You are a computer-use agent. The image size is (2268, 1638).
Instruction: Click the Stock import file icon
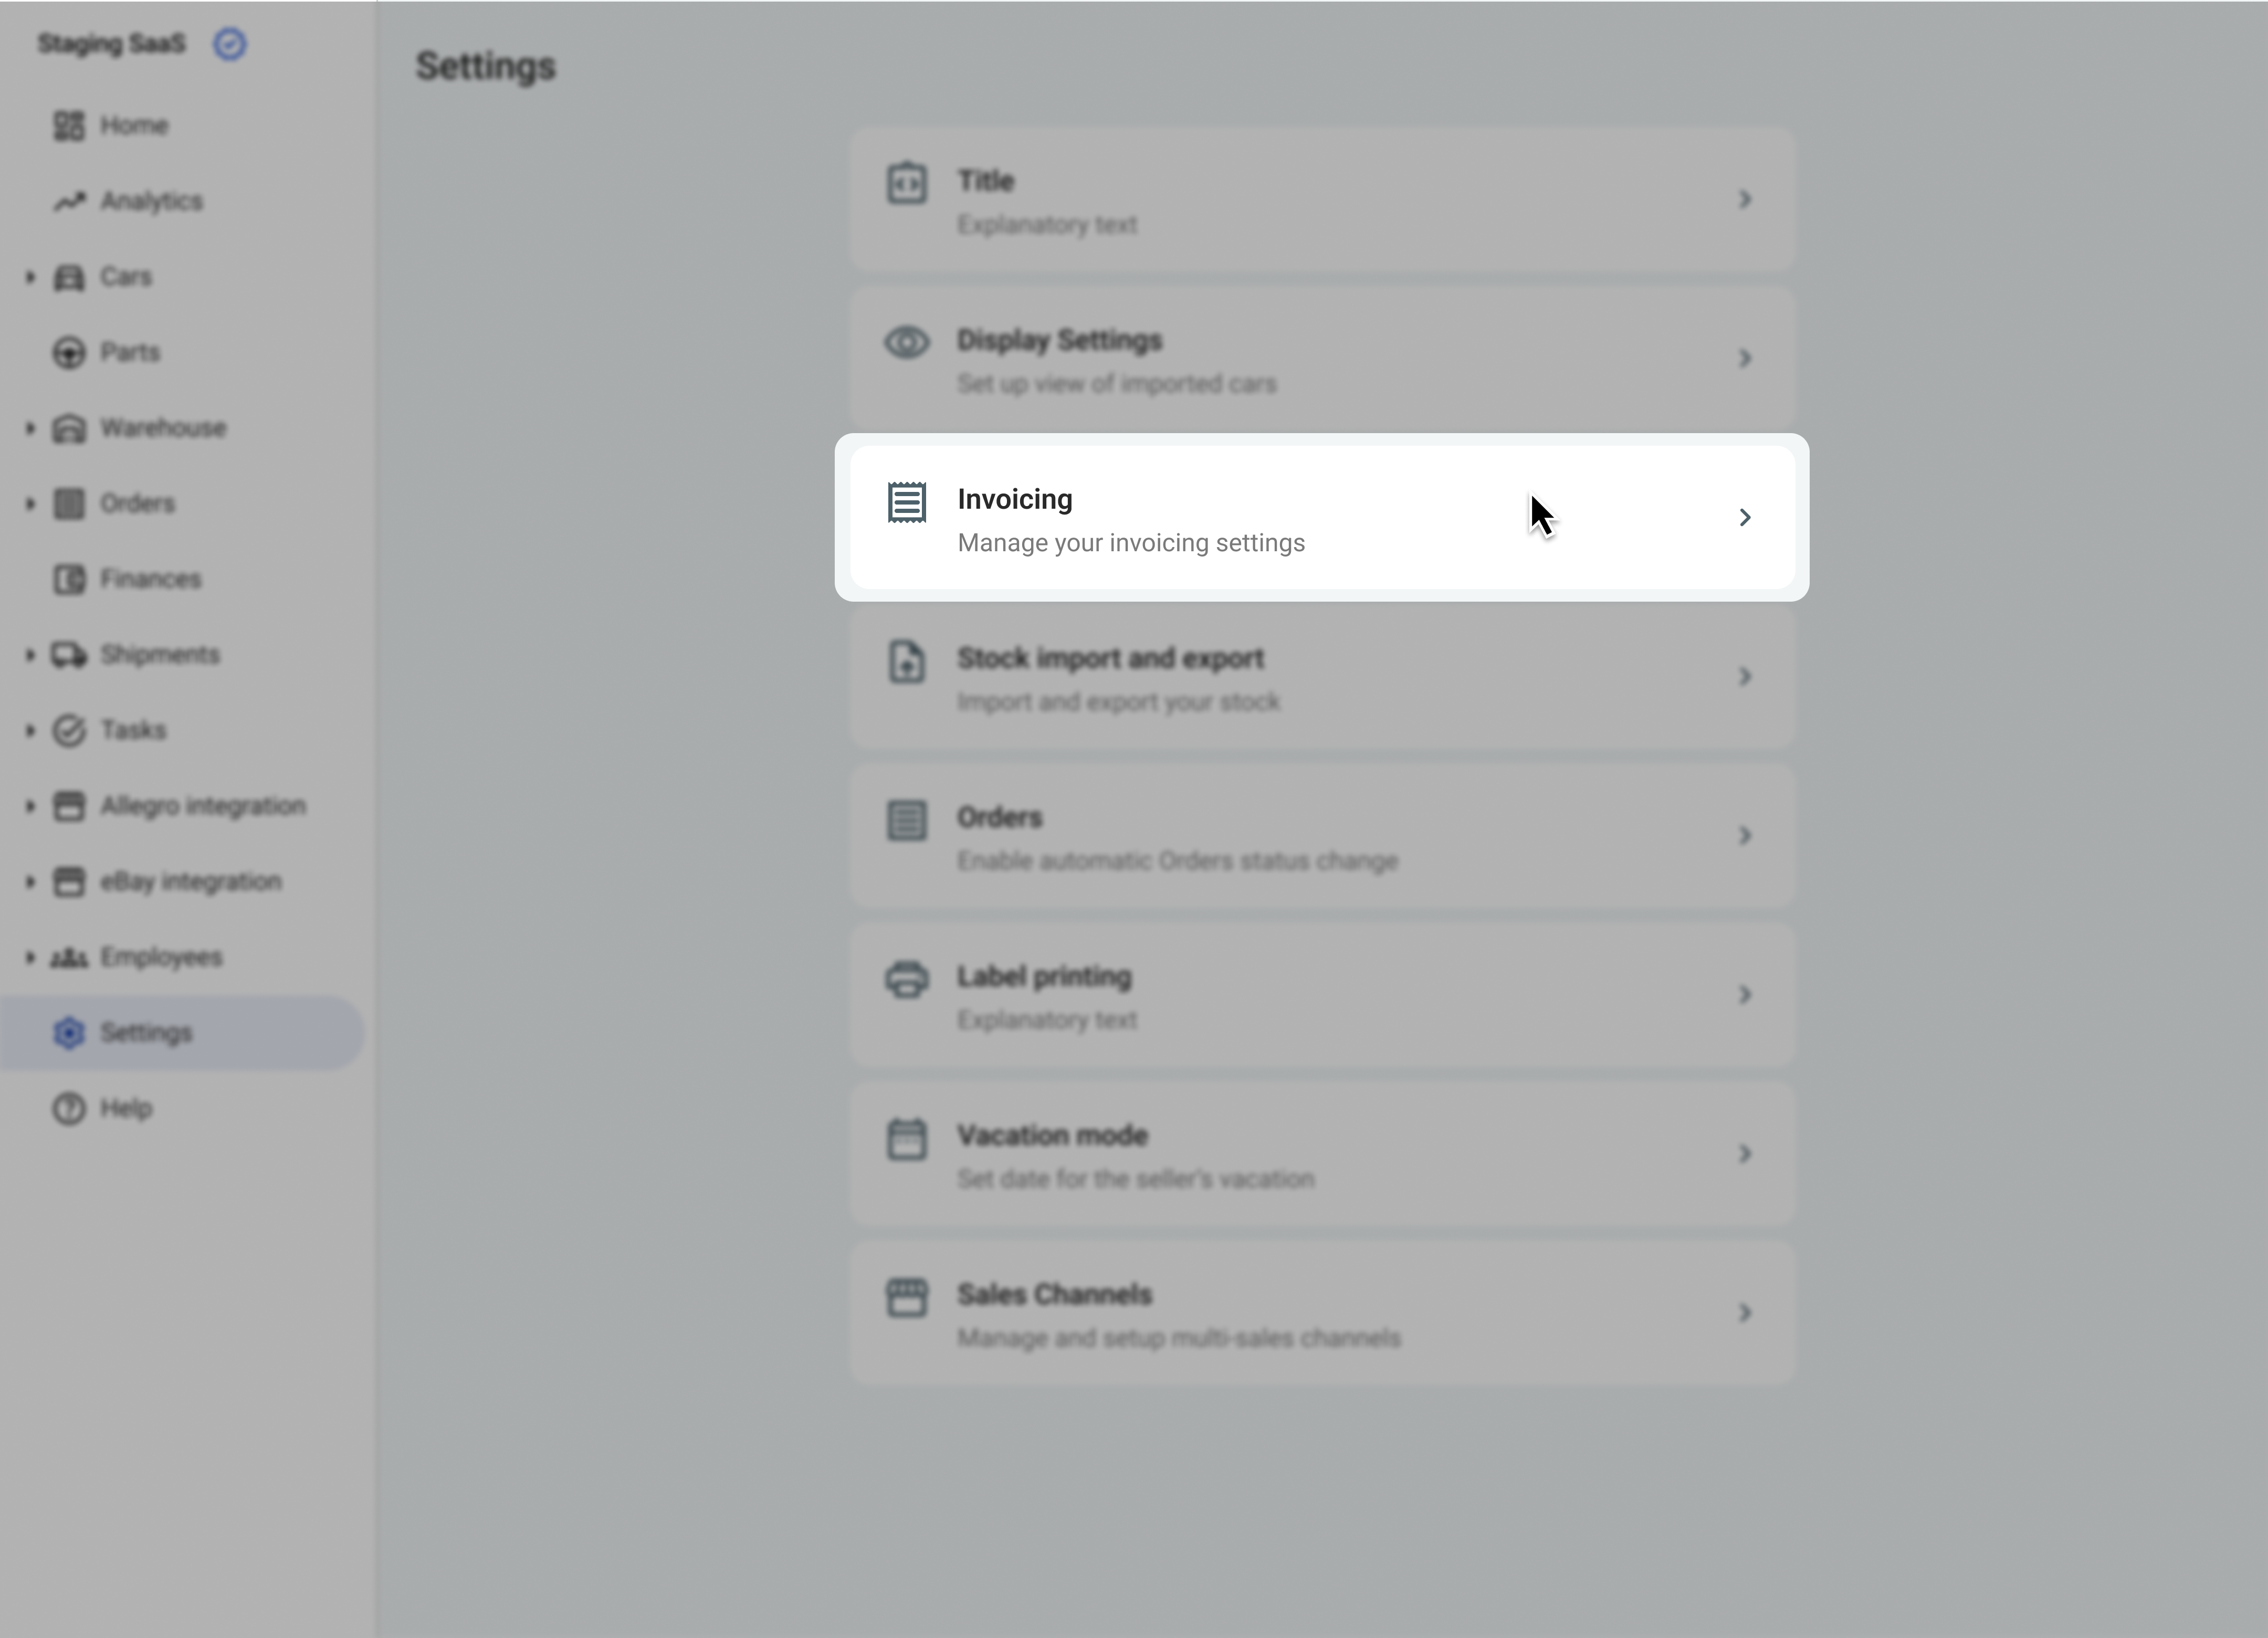[907, 662]
